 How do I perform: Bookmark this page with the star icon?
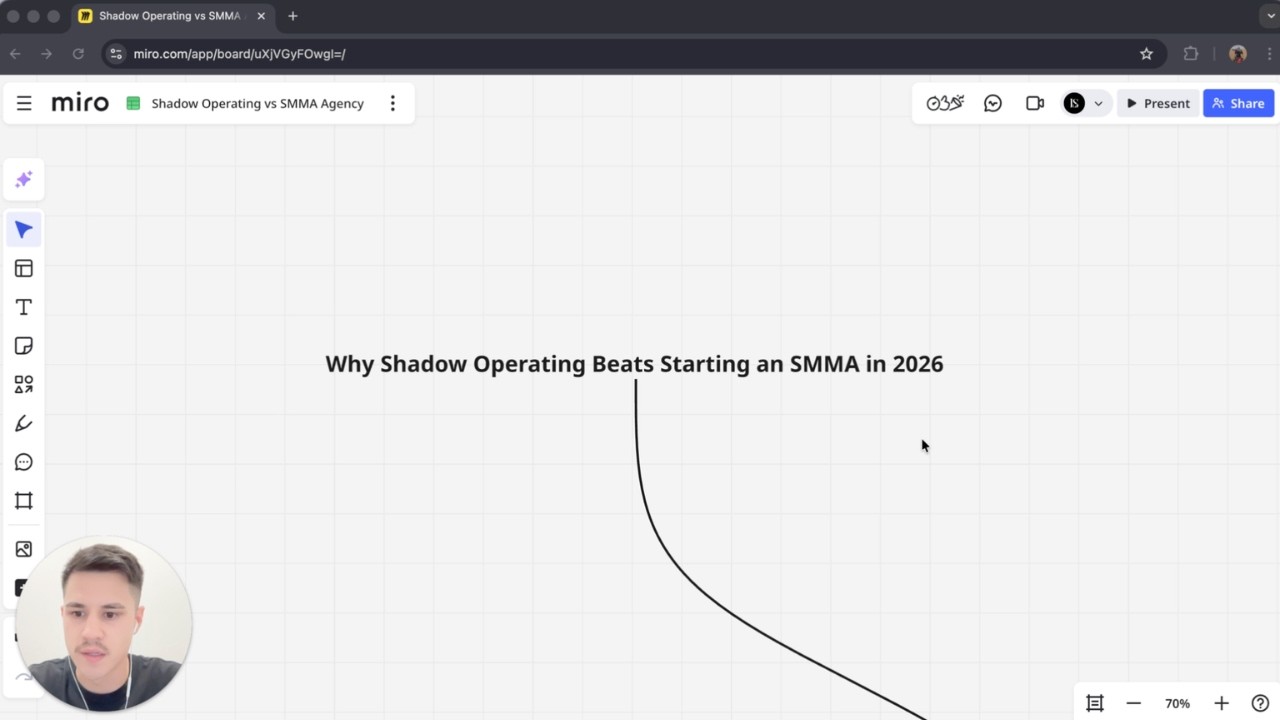tap(1146, 54)
